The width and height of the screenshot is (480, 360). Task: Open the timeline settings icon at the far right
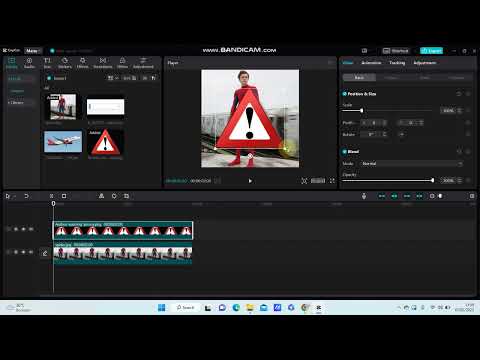point(472,196)
